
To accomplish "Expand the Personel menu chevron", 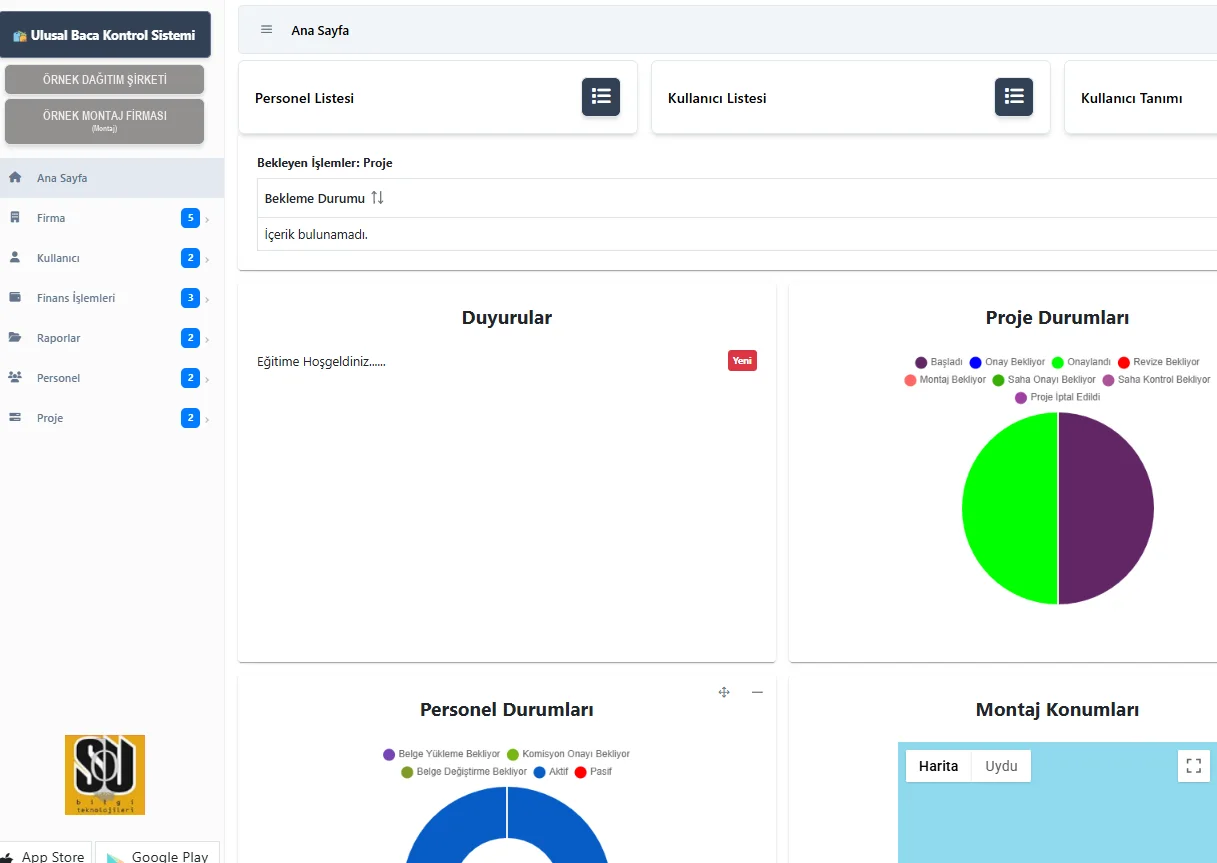I will (x=207, y=379).
